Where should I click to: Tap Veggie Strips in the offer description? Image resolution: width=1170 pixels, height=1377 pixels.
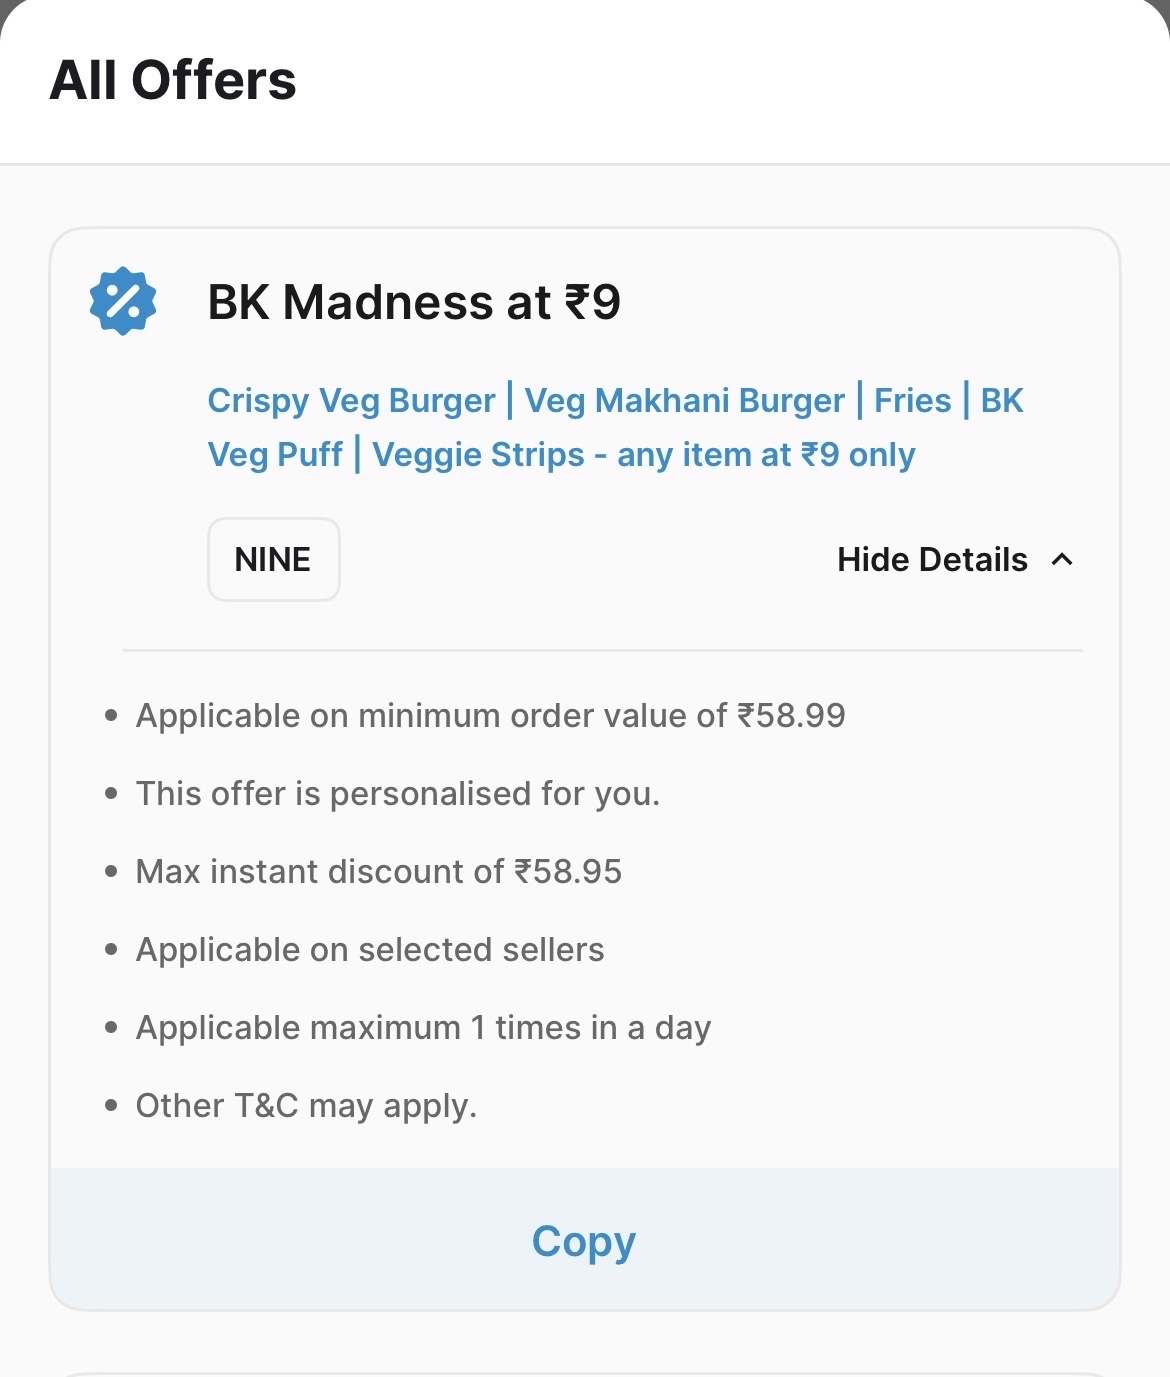point(478,455)
